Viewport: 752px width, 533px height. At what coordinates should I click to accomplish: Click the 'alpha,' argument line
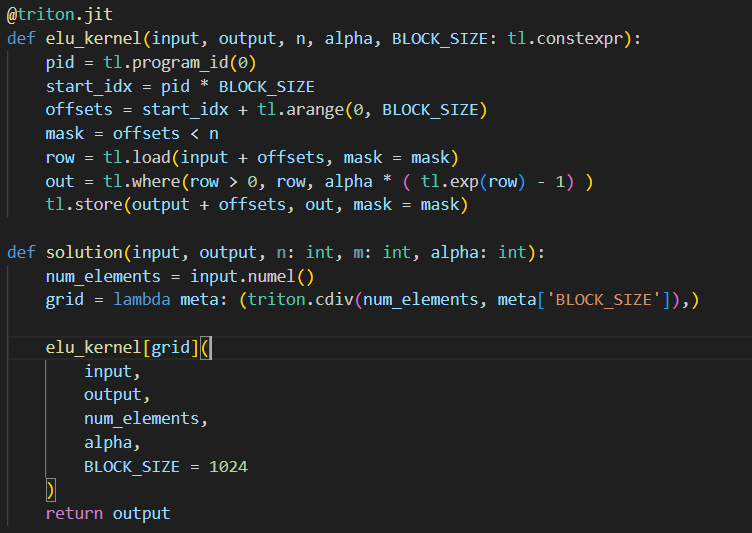pyautogui.click(x=112, y=442)
